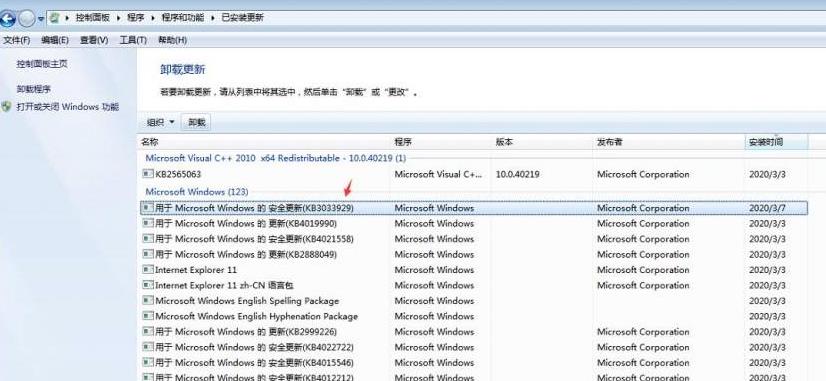The width and height of the screenshot is (826, 381).
Task: Select update KB2999226 entry
Action: click(246, 332)
